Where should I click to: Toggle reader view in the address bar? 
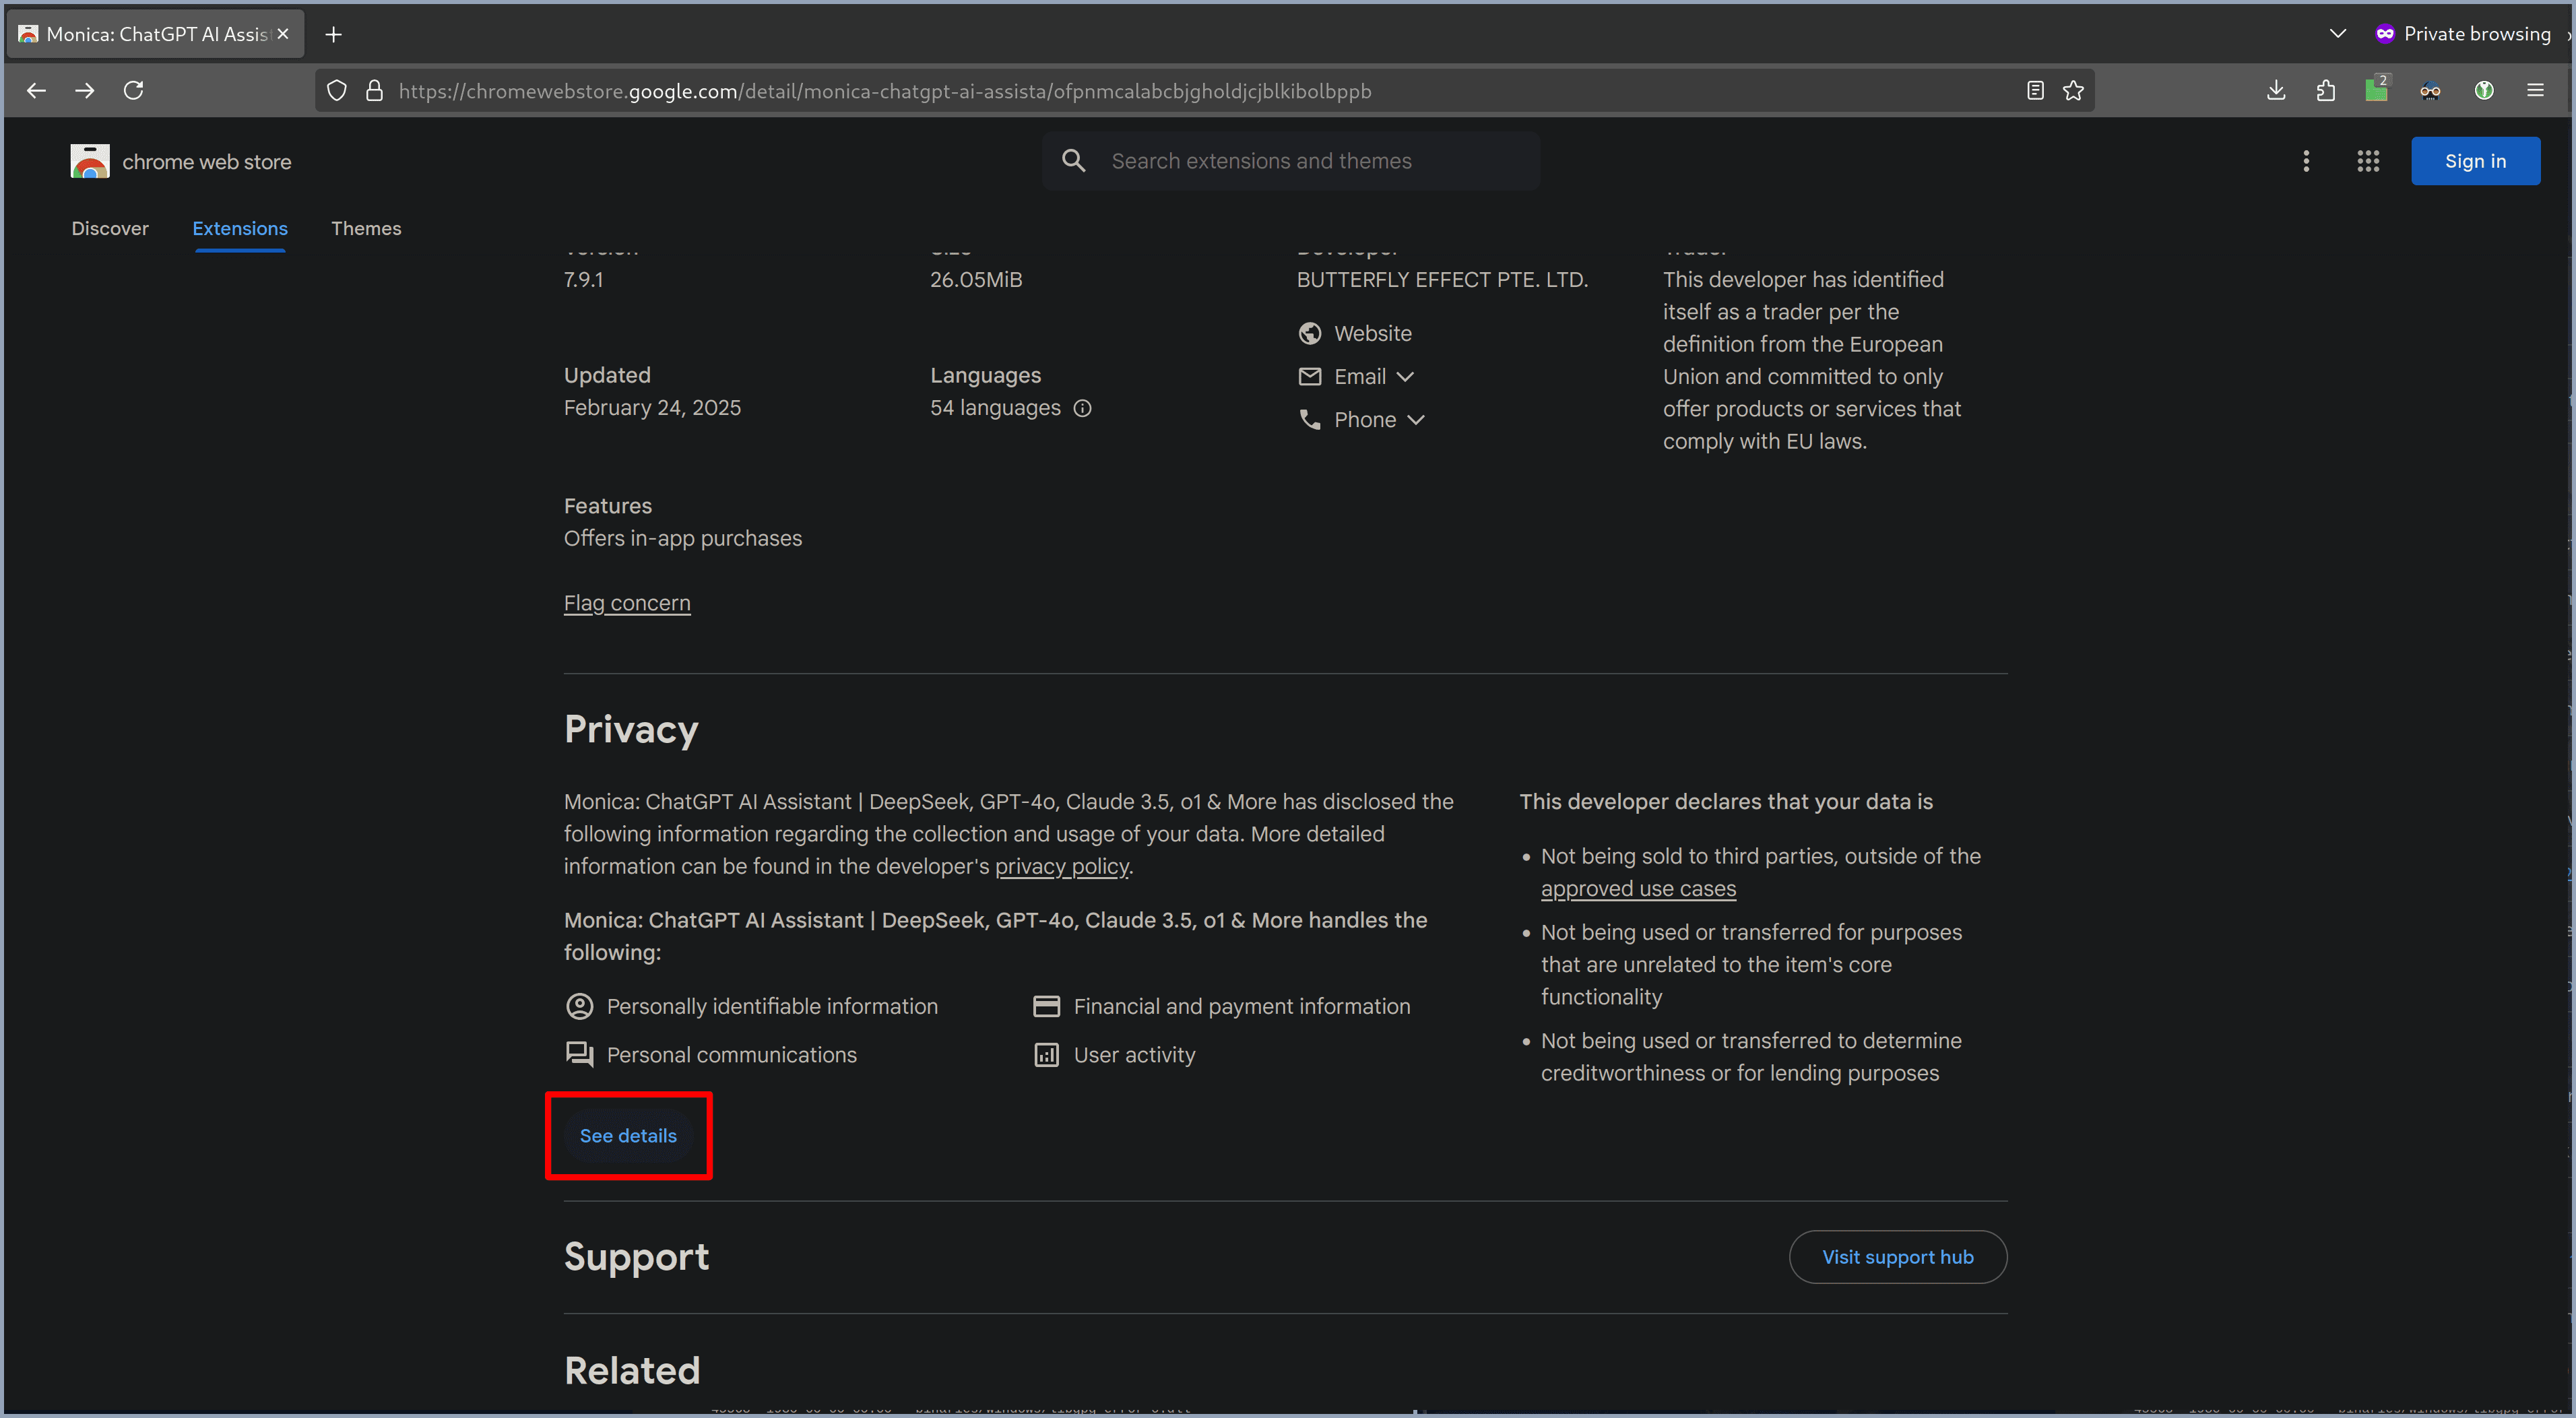(x=2034, y=91)
